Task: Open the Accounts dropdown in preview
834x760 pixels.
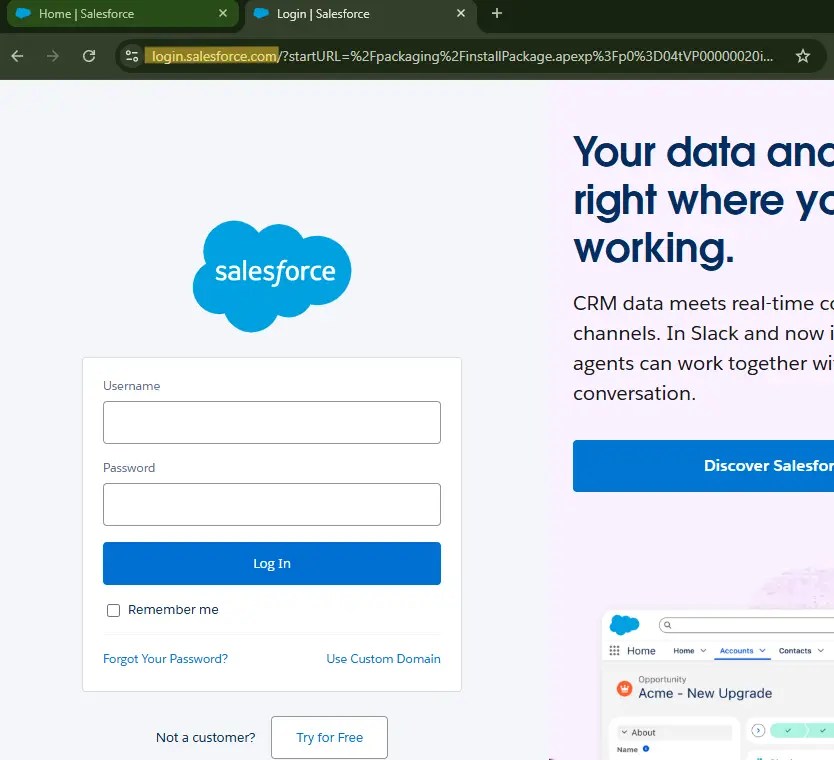Action: 741,650
